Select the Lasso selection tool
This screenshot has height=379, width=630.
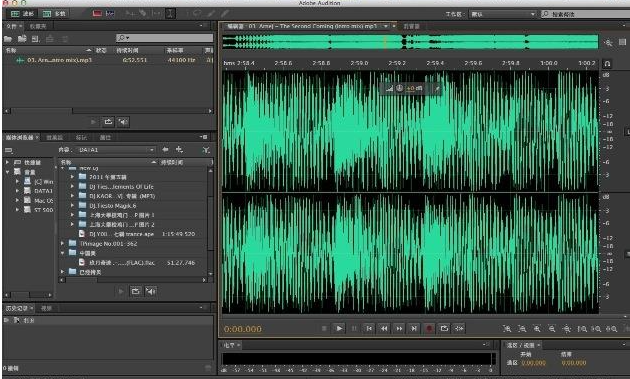197,14
